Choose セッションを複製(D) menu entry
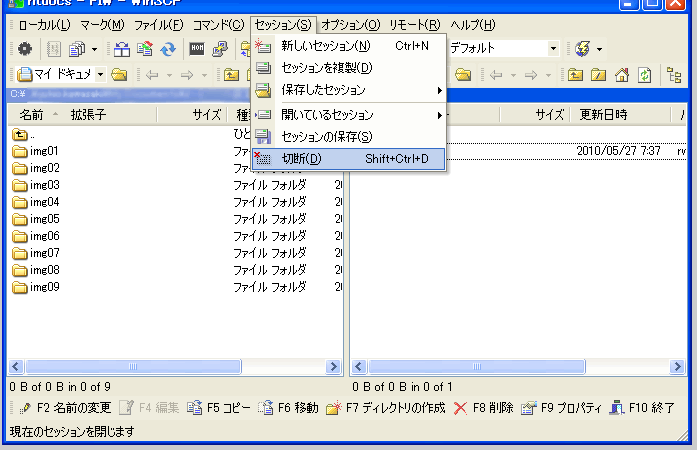 [x=348, y=68]
